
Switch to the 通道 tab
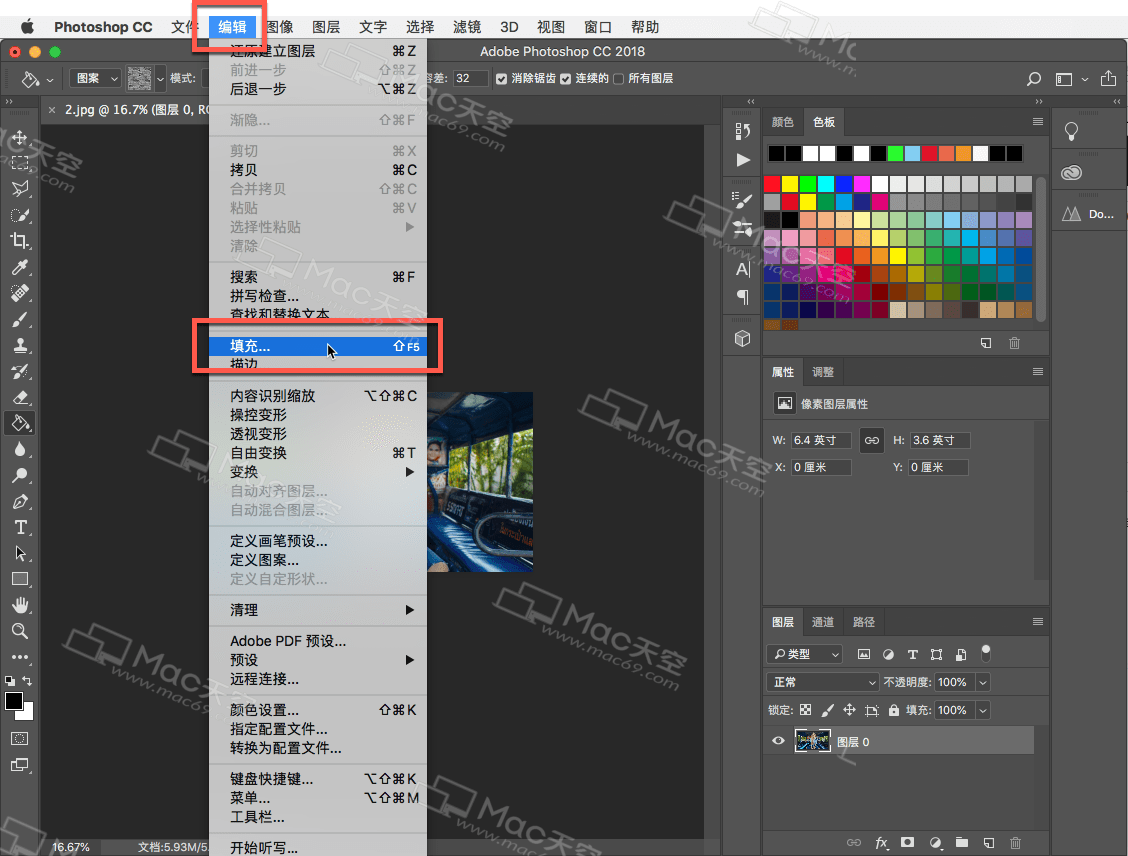coord(823,622)
